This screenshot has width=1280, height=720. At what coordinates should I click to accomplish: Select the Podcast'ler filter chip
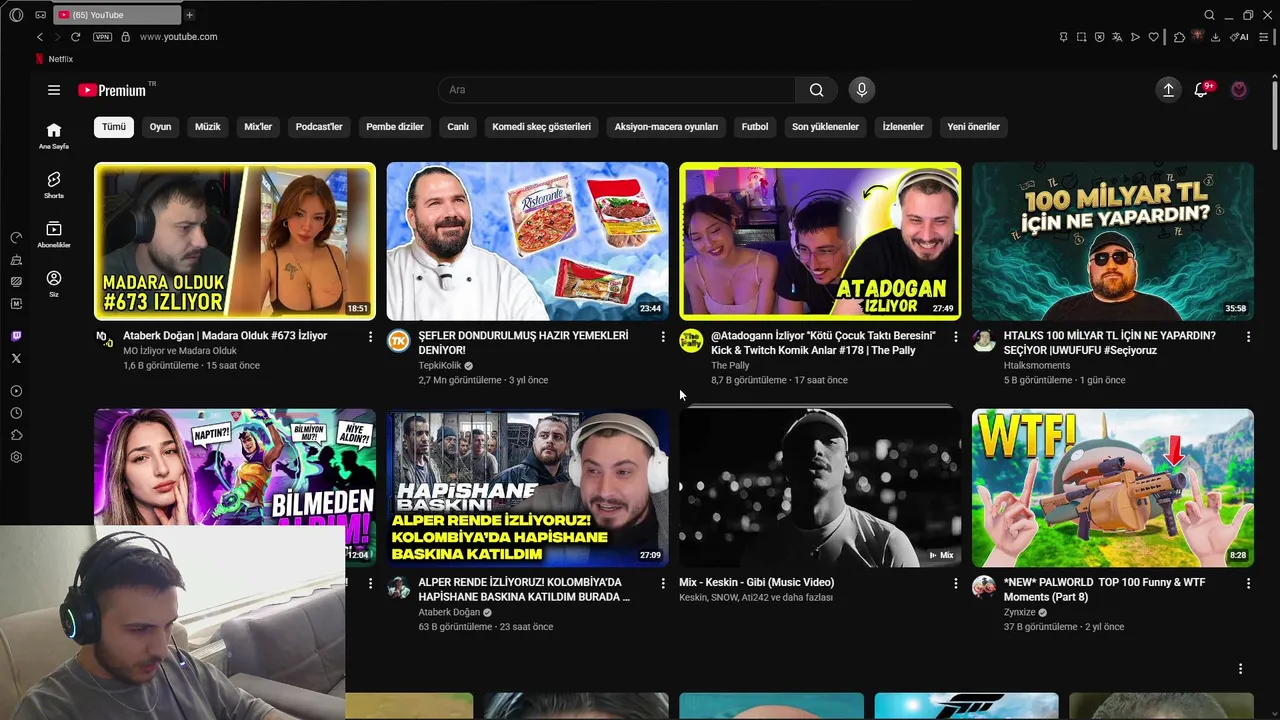[x=319, y=127]
